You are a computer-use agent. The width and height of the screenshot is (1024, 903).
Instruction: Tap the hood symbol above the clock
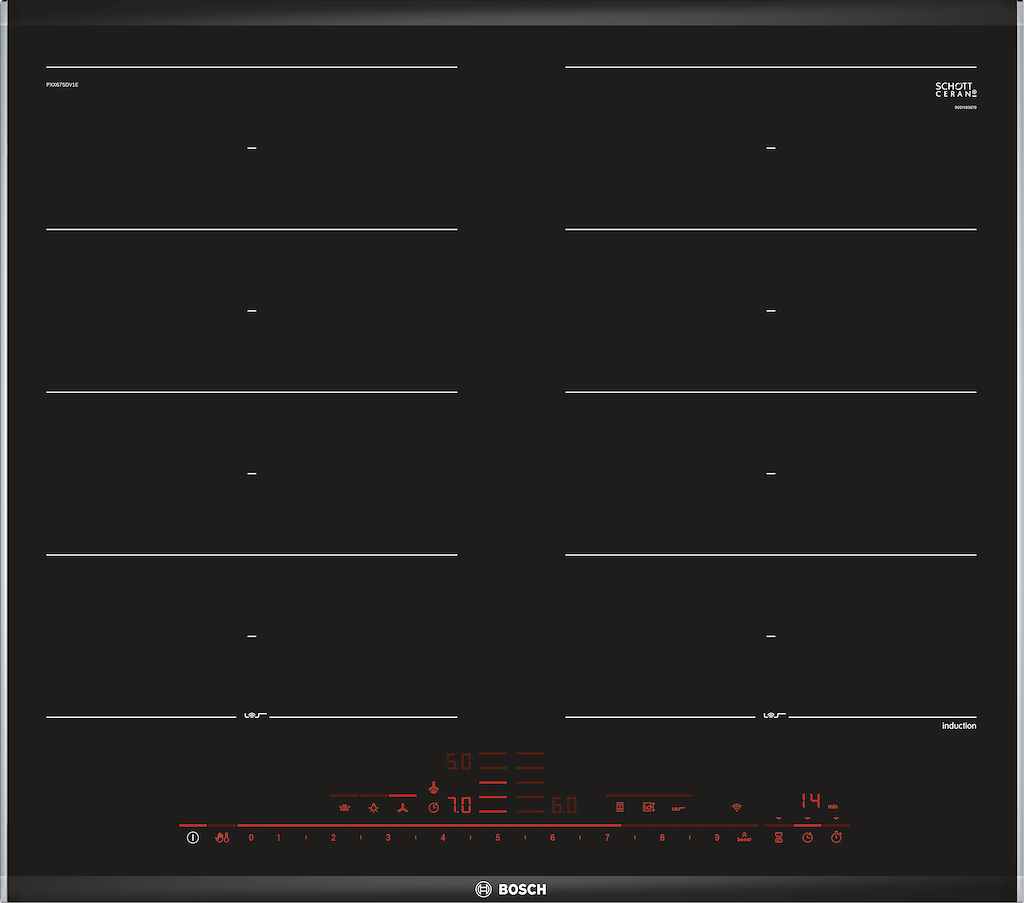(x=433, y=787)
